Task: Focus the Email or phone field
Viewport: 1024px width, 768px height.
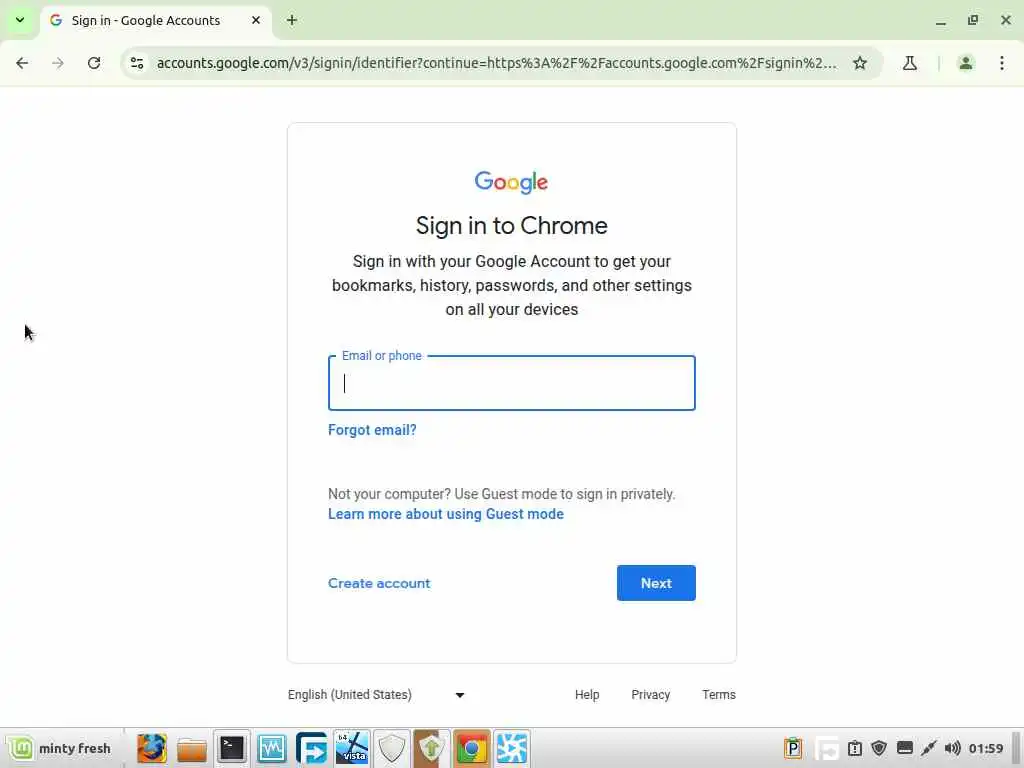Action: 512,383
